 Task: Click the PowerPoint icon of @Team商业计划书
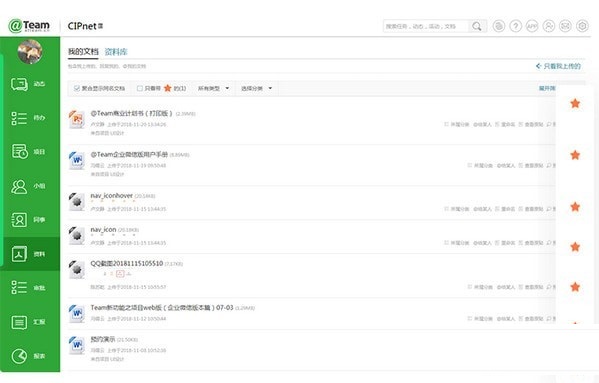point(76,119)
